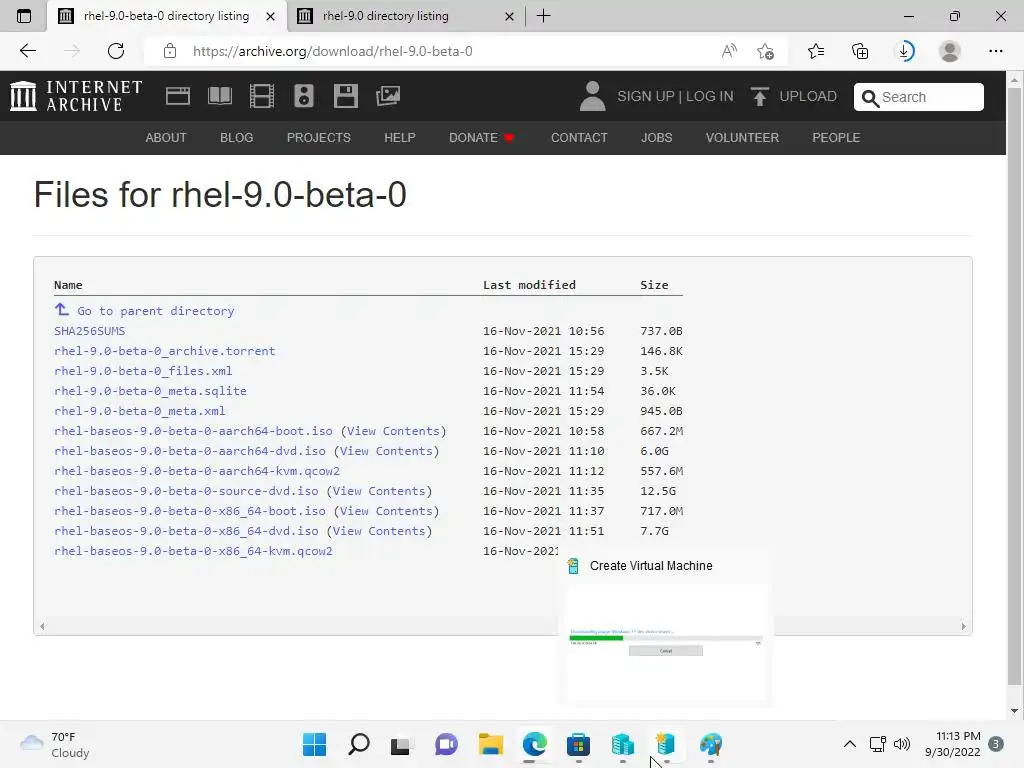Viewport: 1024px width, 768px height.
Task: Open browser Settings and more menu
Action: coord(995,51)
